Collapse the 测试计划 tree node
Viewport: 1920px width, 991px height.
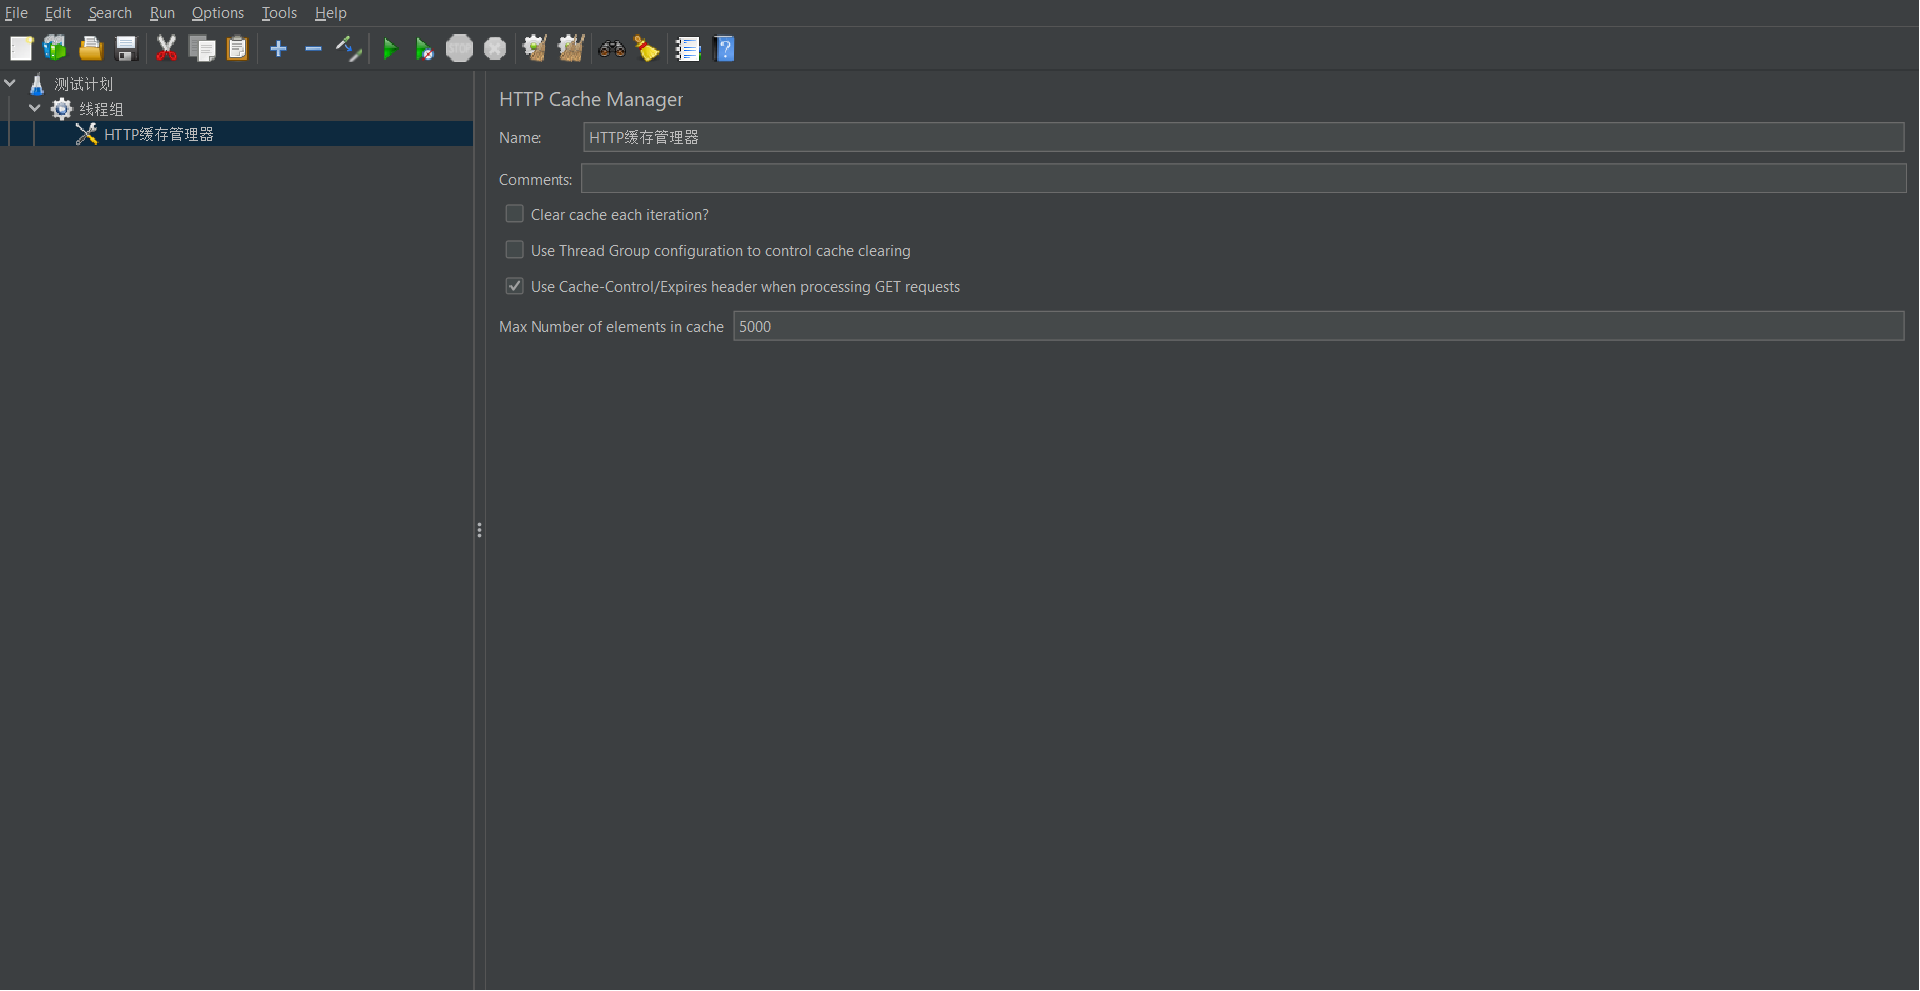[x=10, y=83]
